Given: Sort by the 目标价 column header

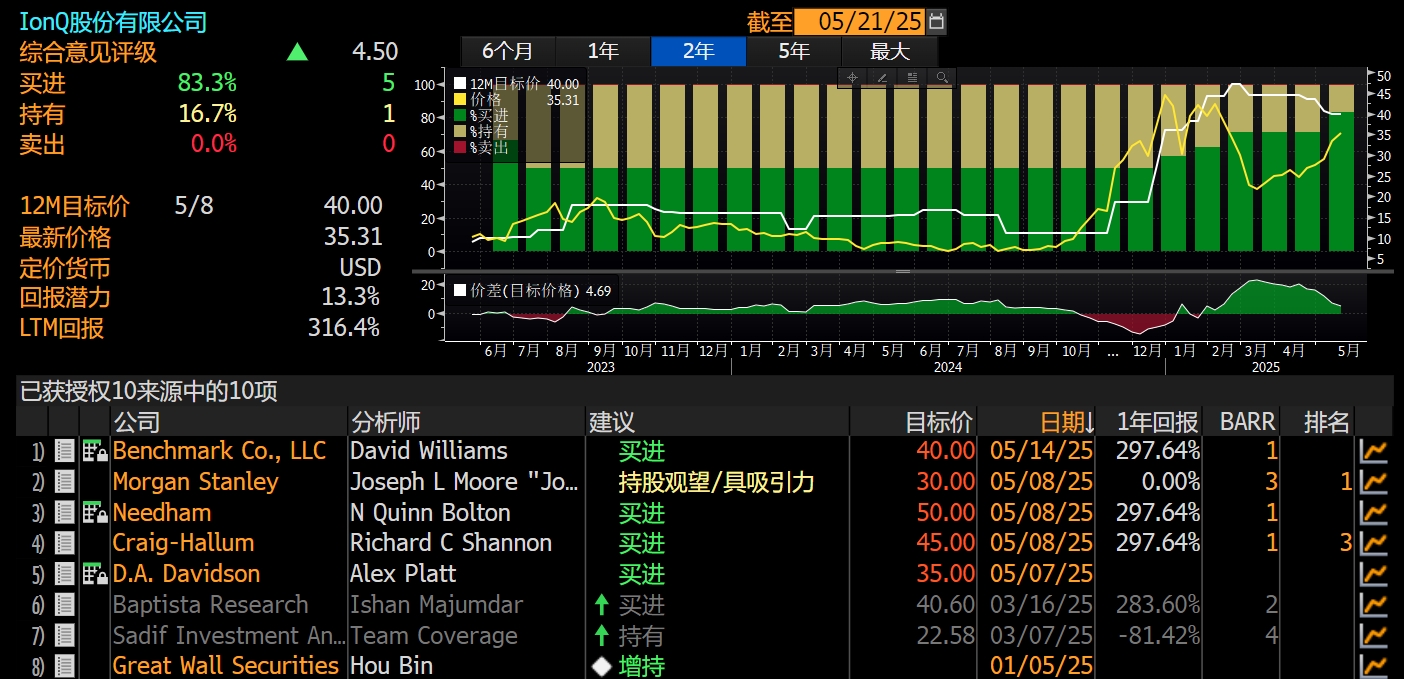Looking at the screenshot, I should (939, 422).
